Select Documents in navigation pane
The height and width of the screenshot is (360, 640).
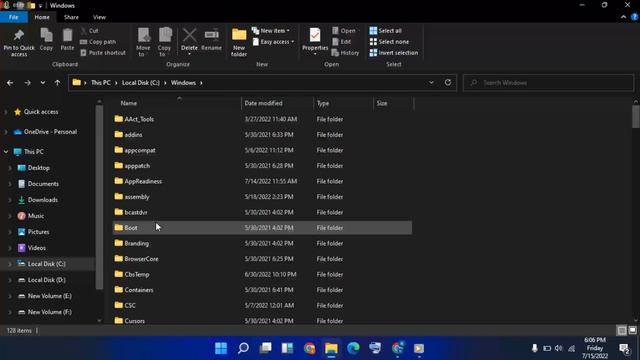[x=43, y=184]
